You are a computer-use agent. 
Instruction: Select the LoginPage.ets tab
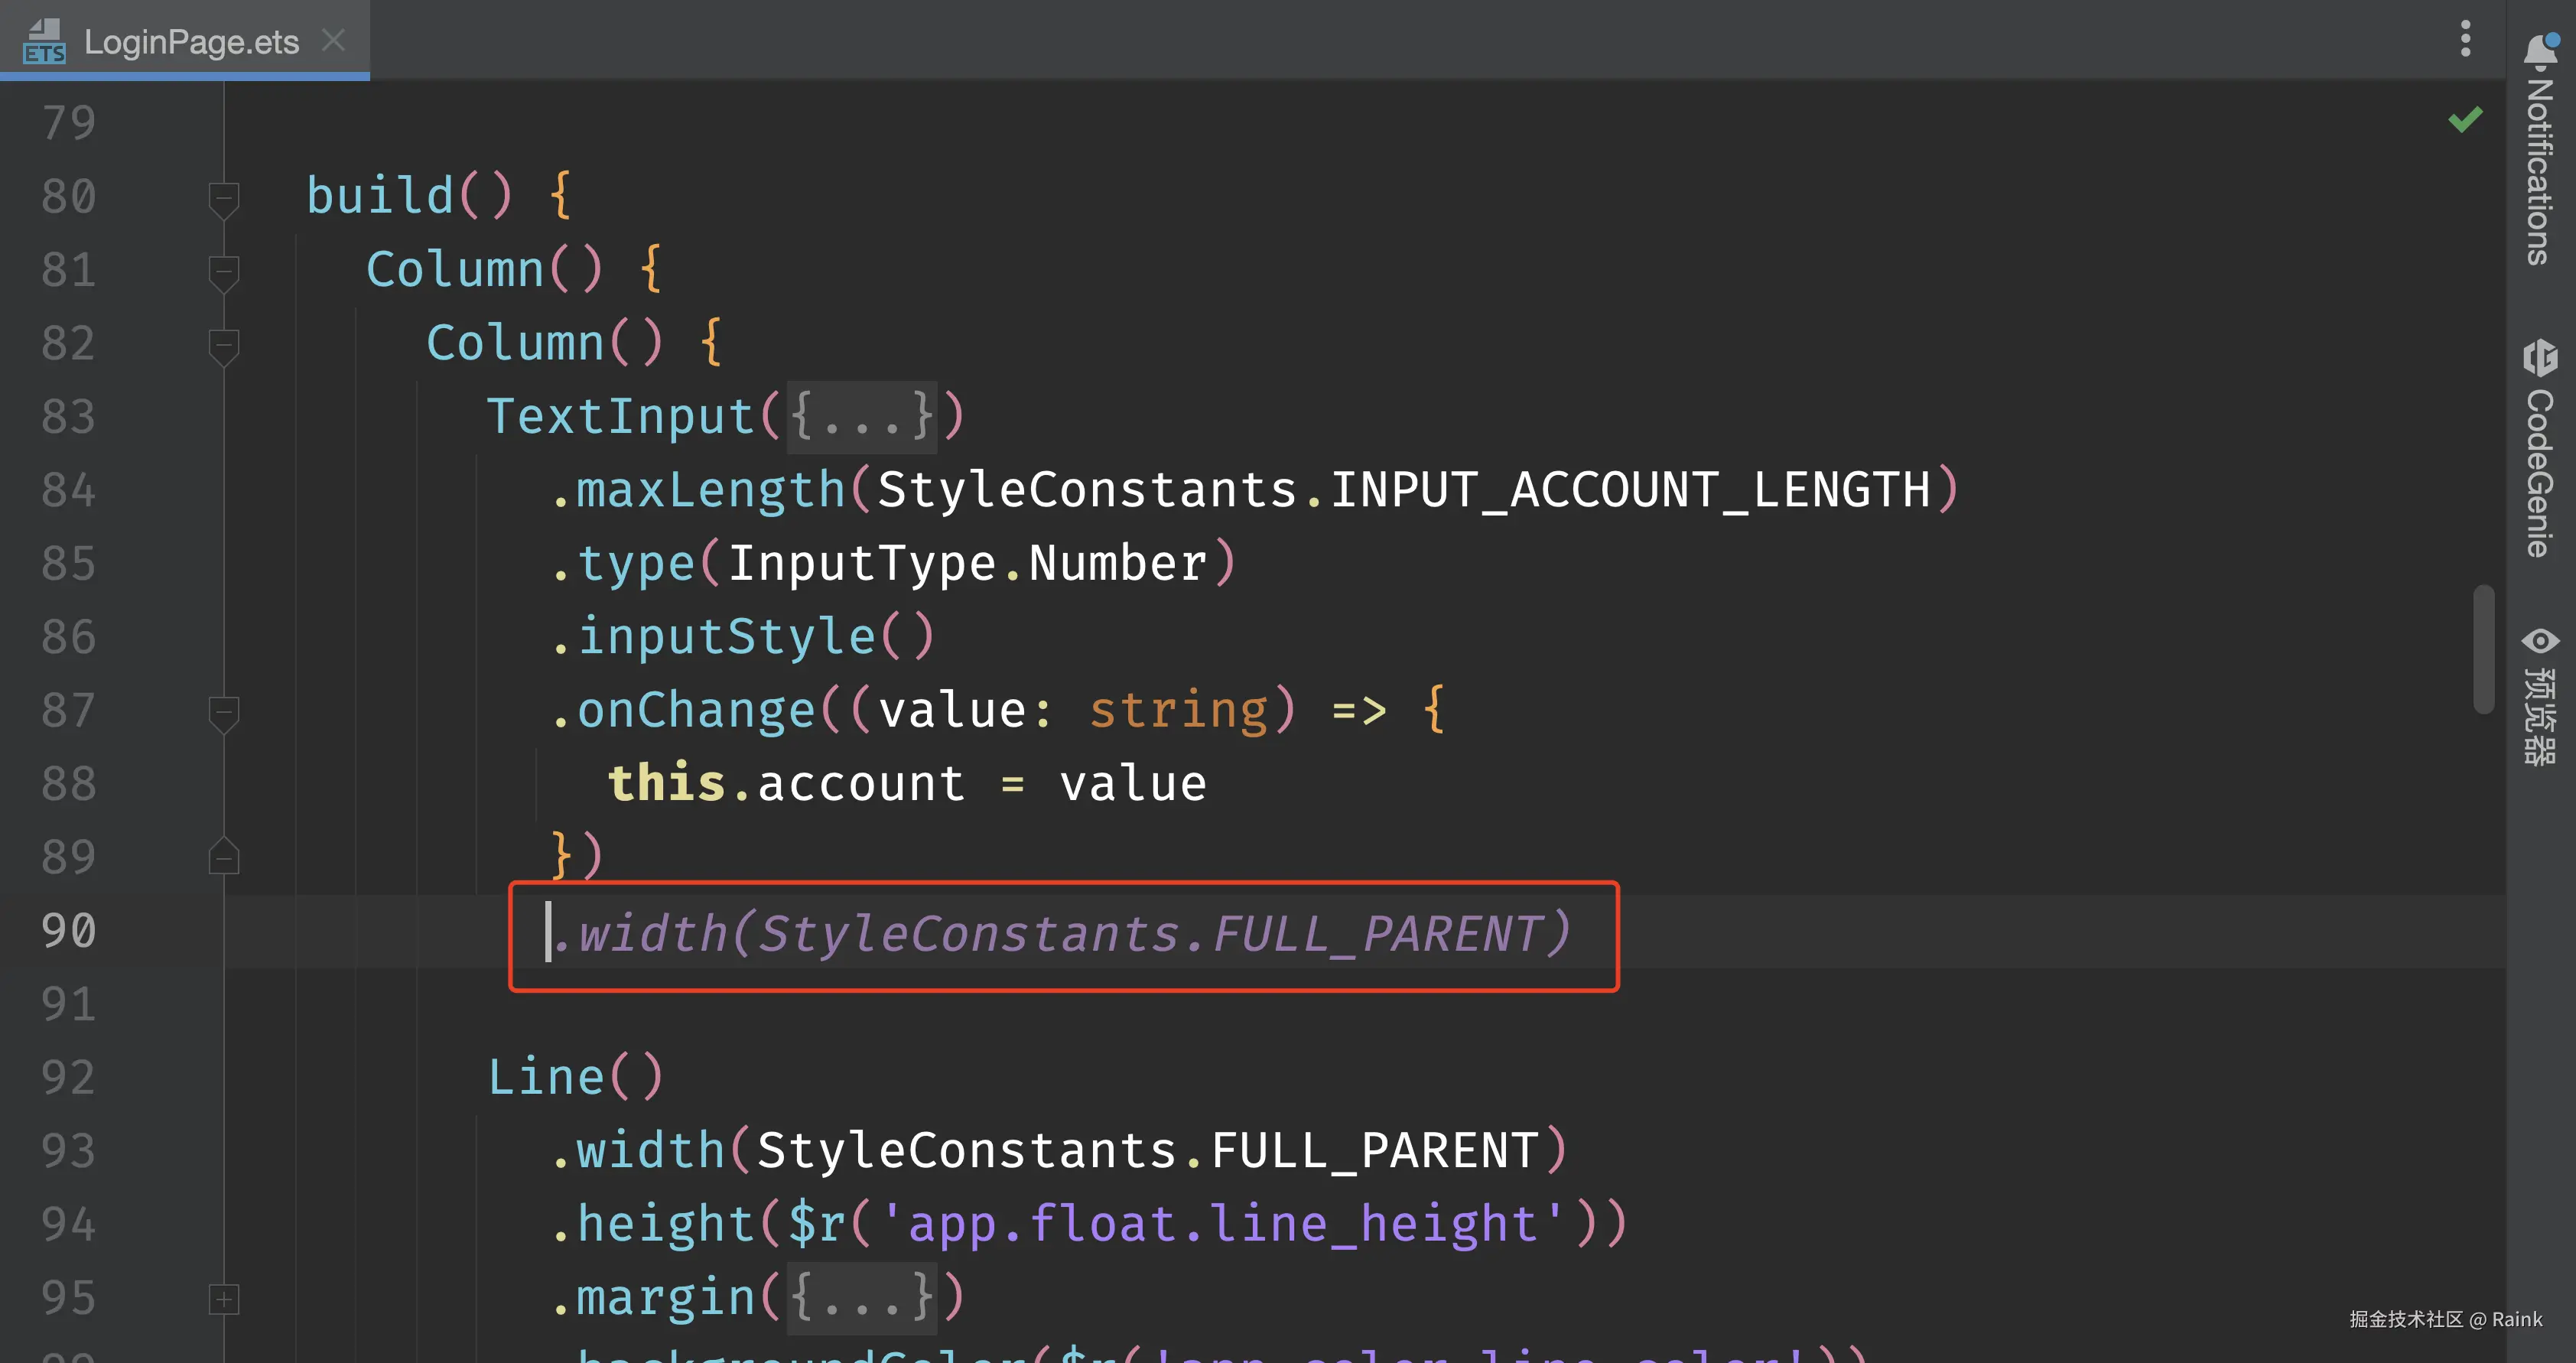click(191, 42)
